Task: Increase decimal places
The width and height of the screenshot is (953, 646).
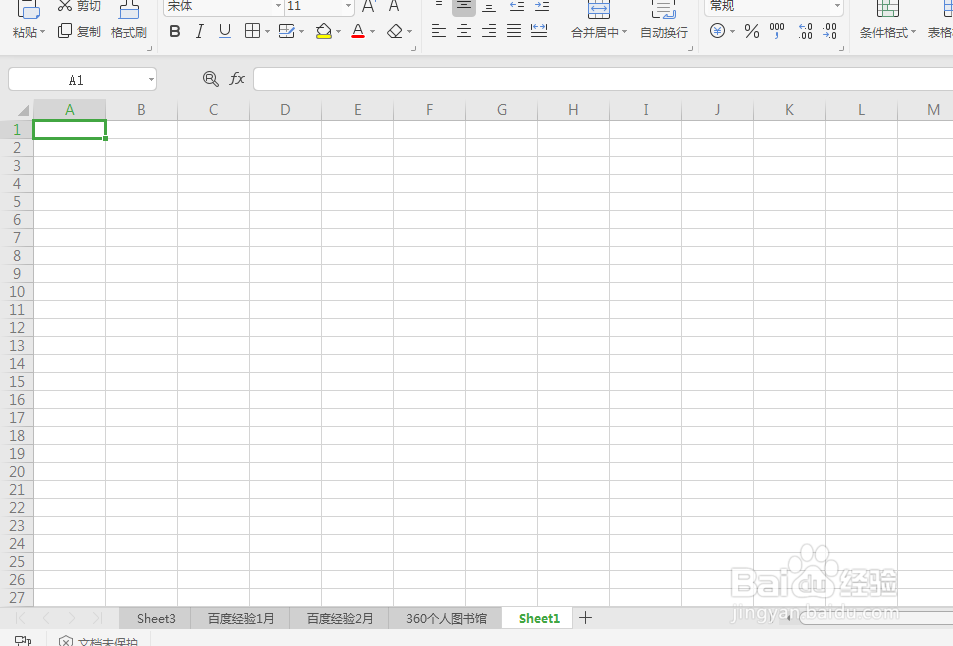Action: click(805, 32)
